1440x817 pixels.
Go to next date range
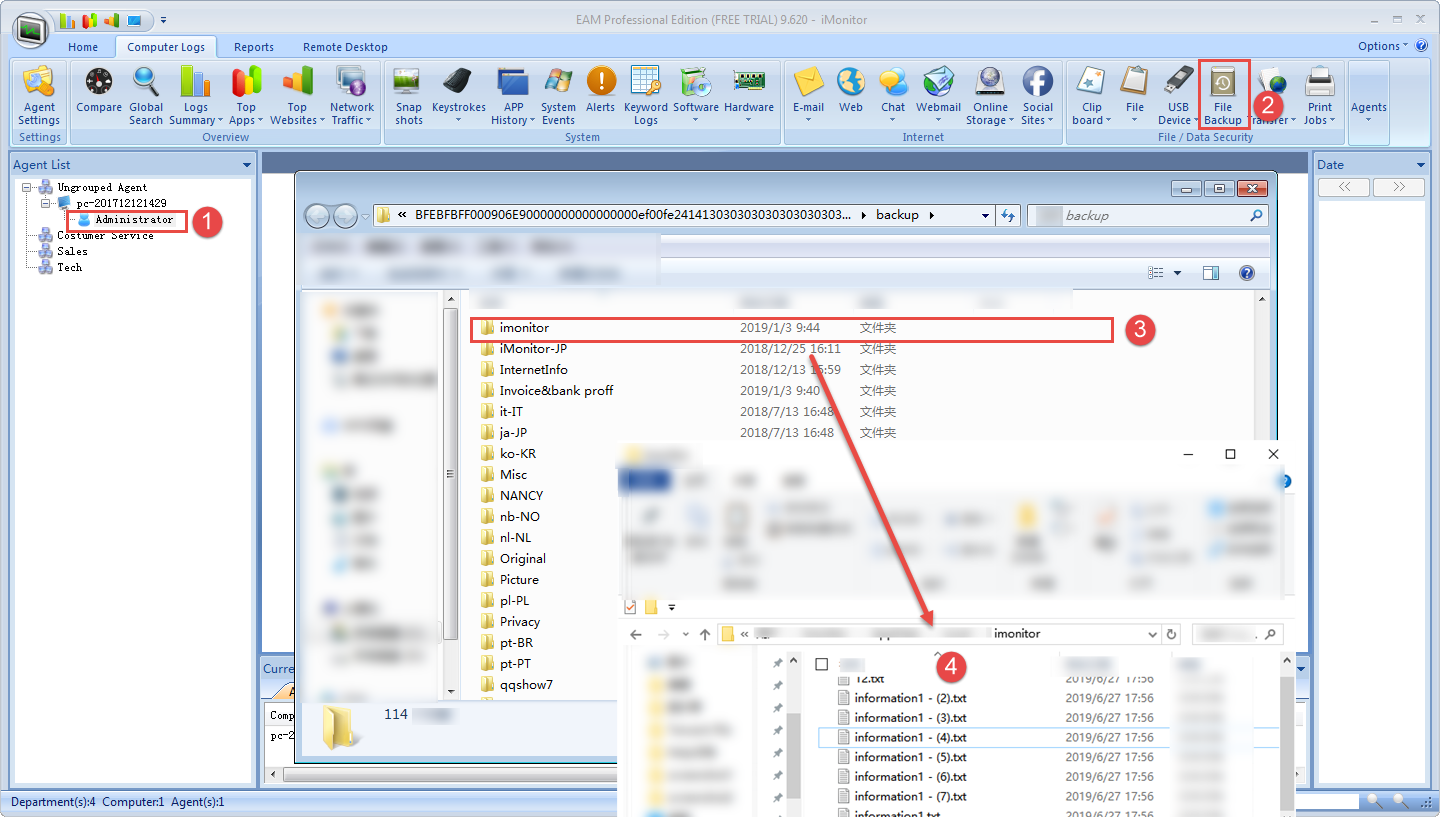tap(1398, 187)
